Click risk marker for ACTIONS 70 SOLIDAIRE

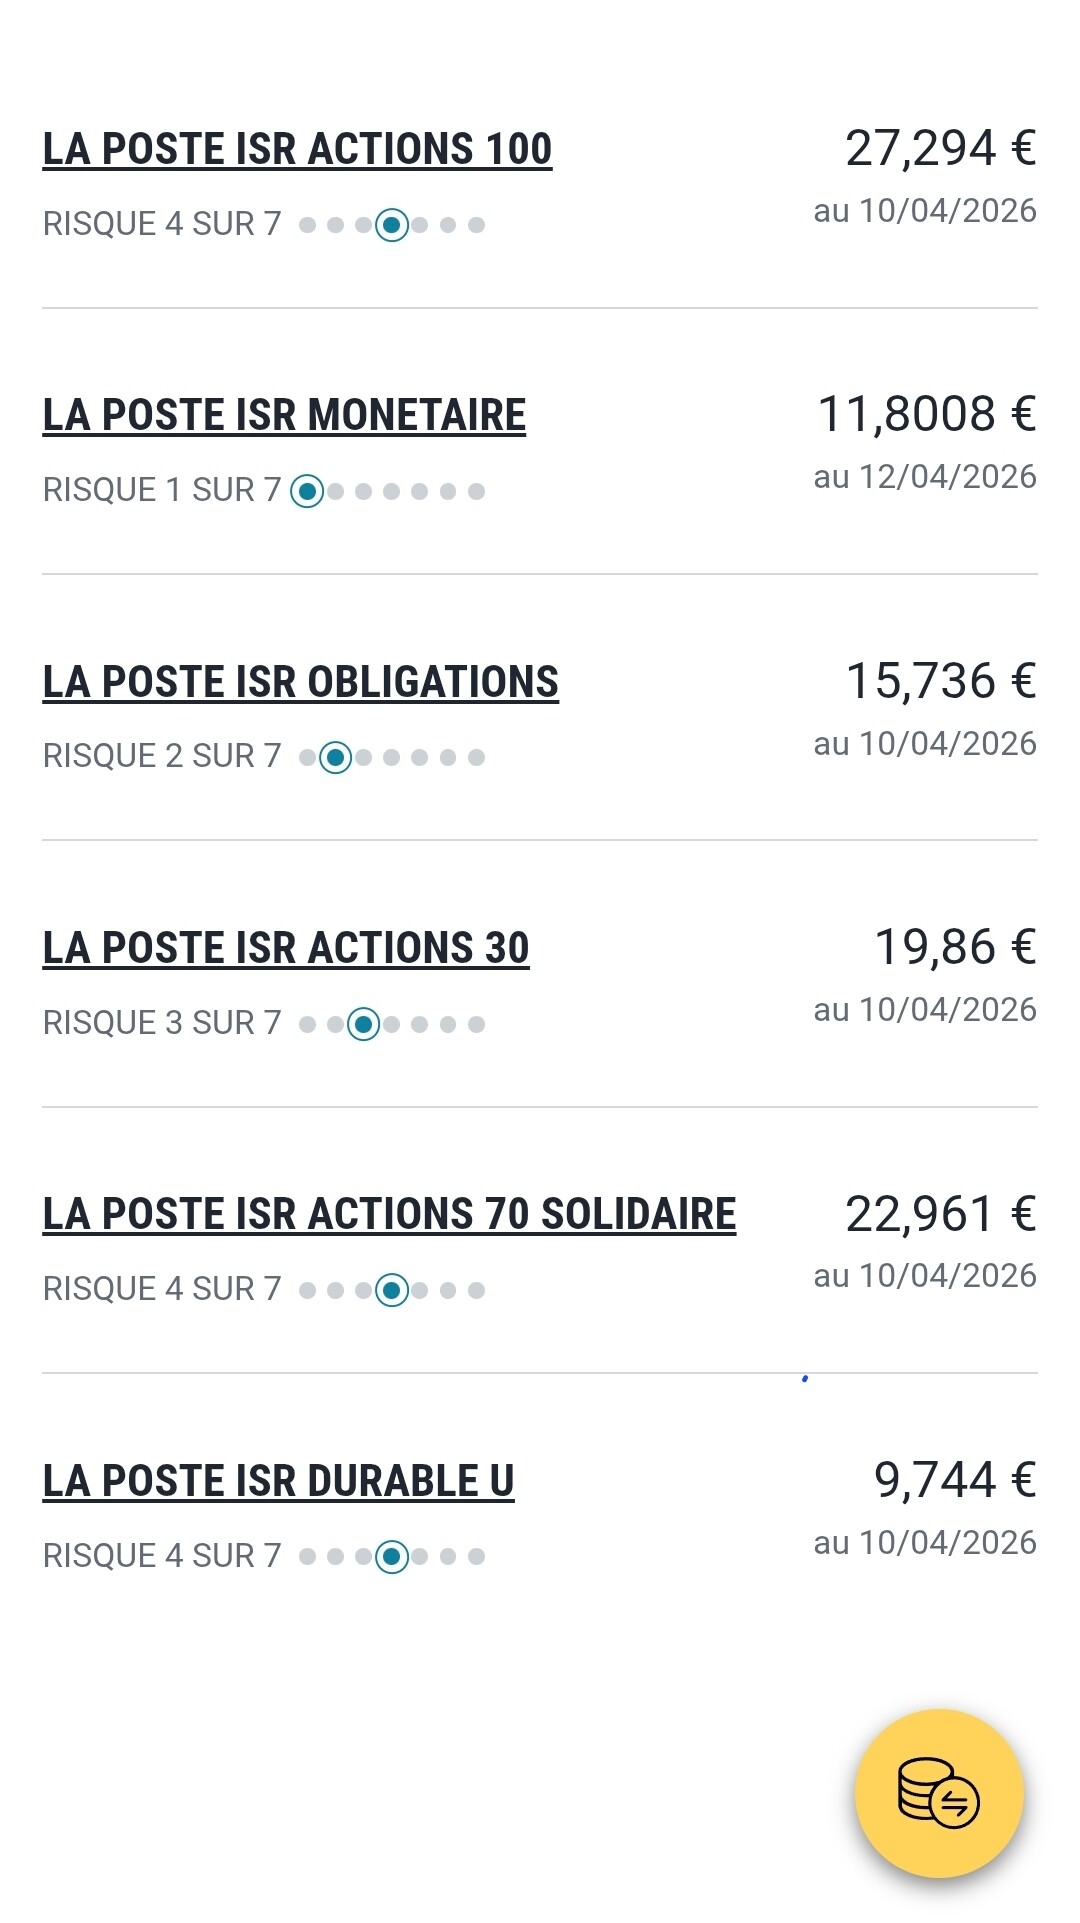click(392, 1290)
